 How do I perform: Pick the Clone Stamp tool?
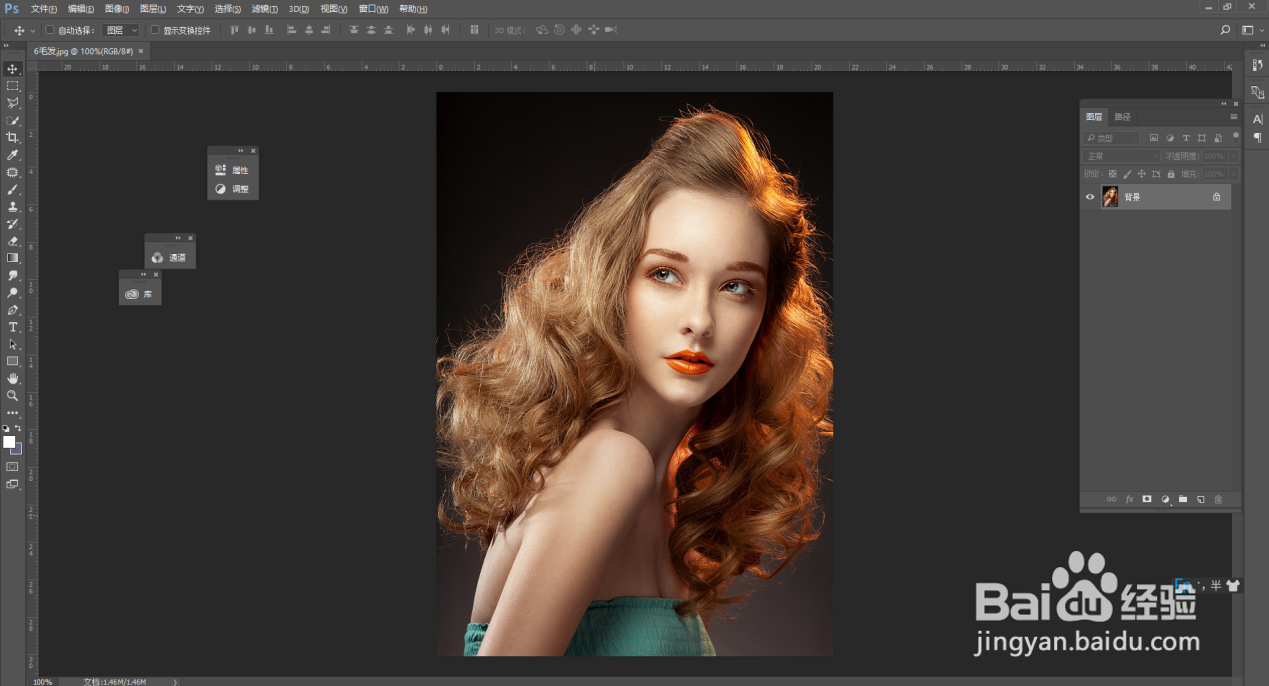click(x=13, y=206)
